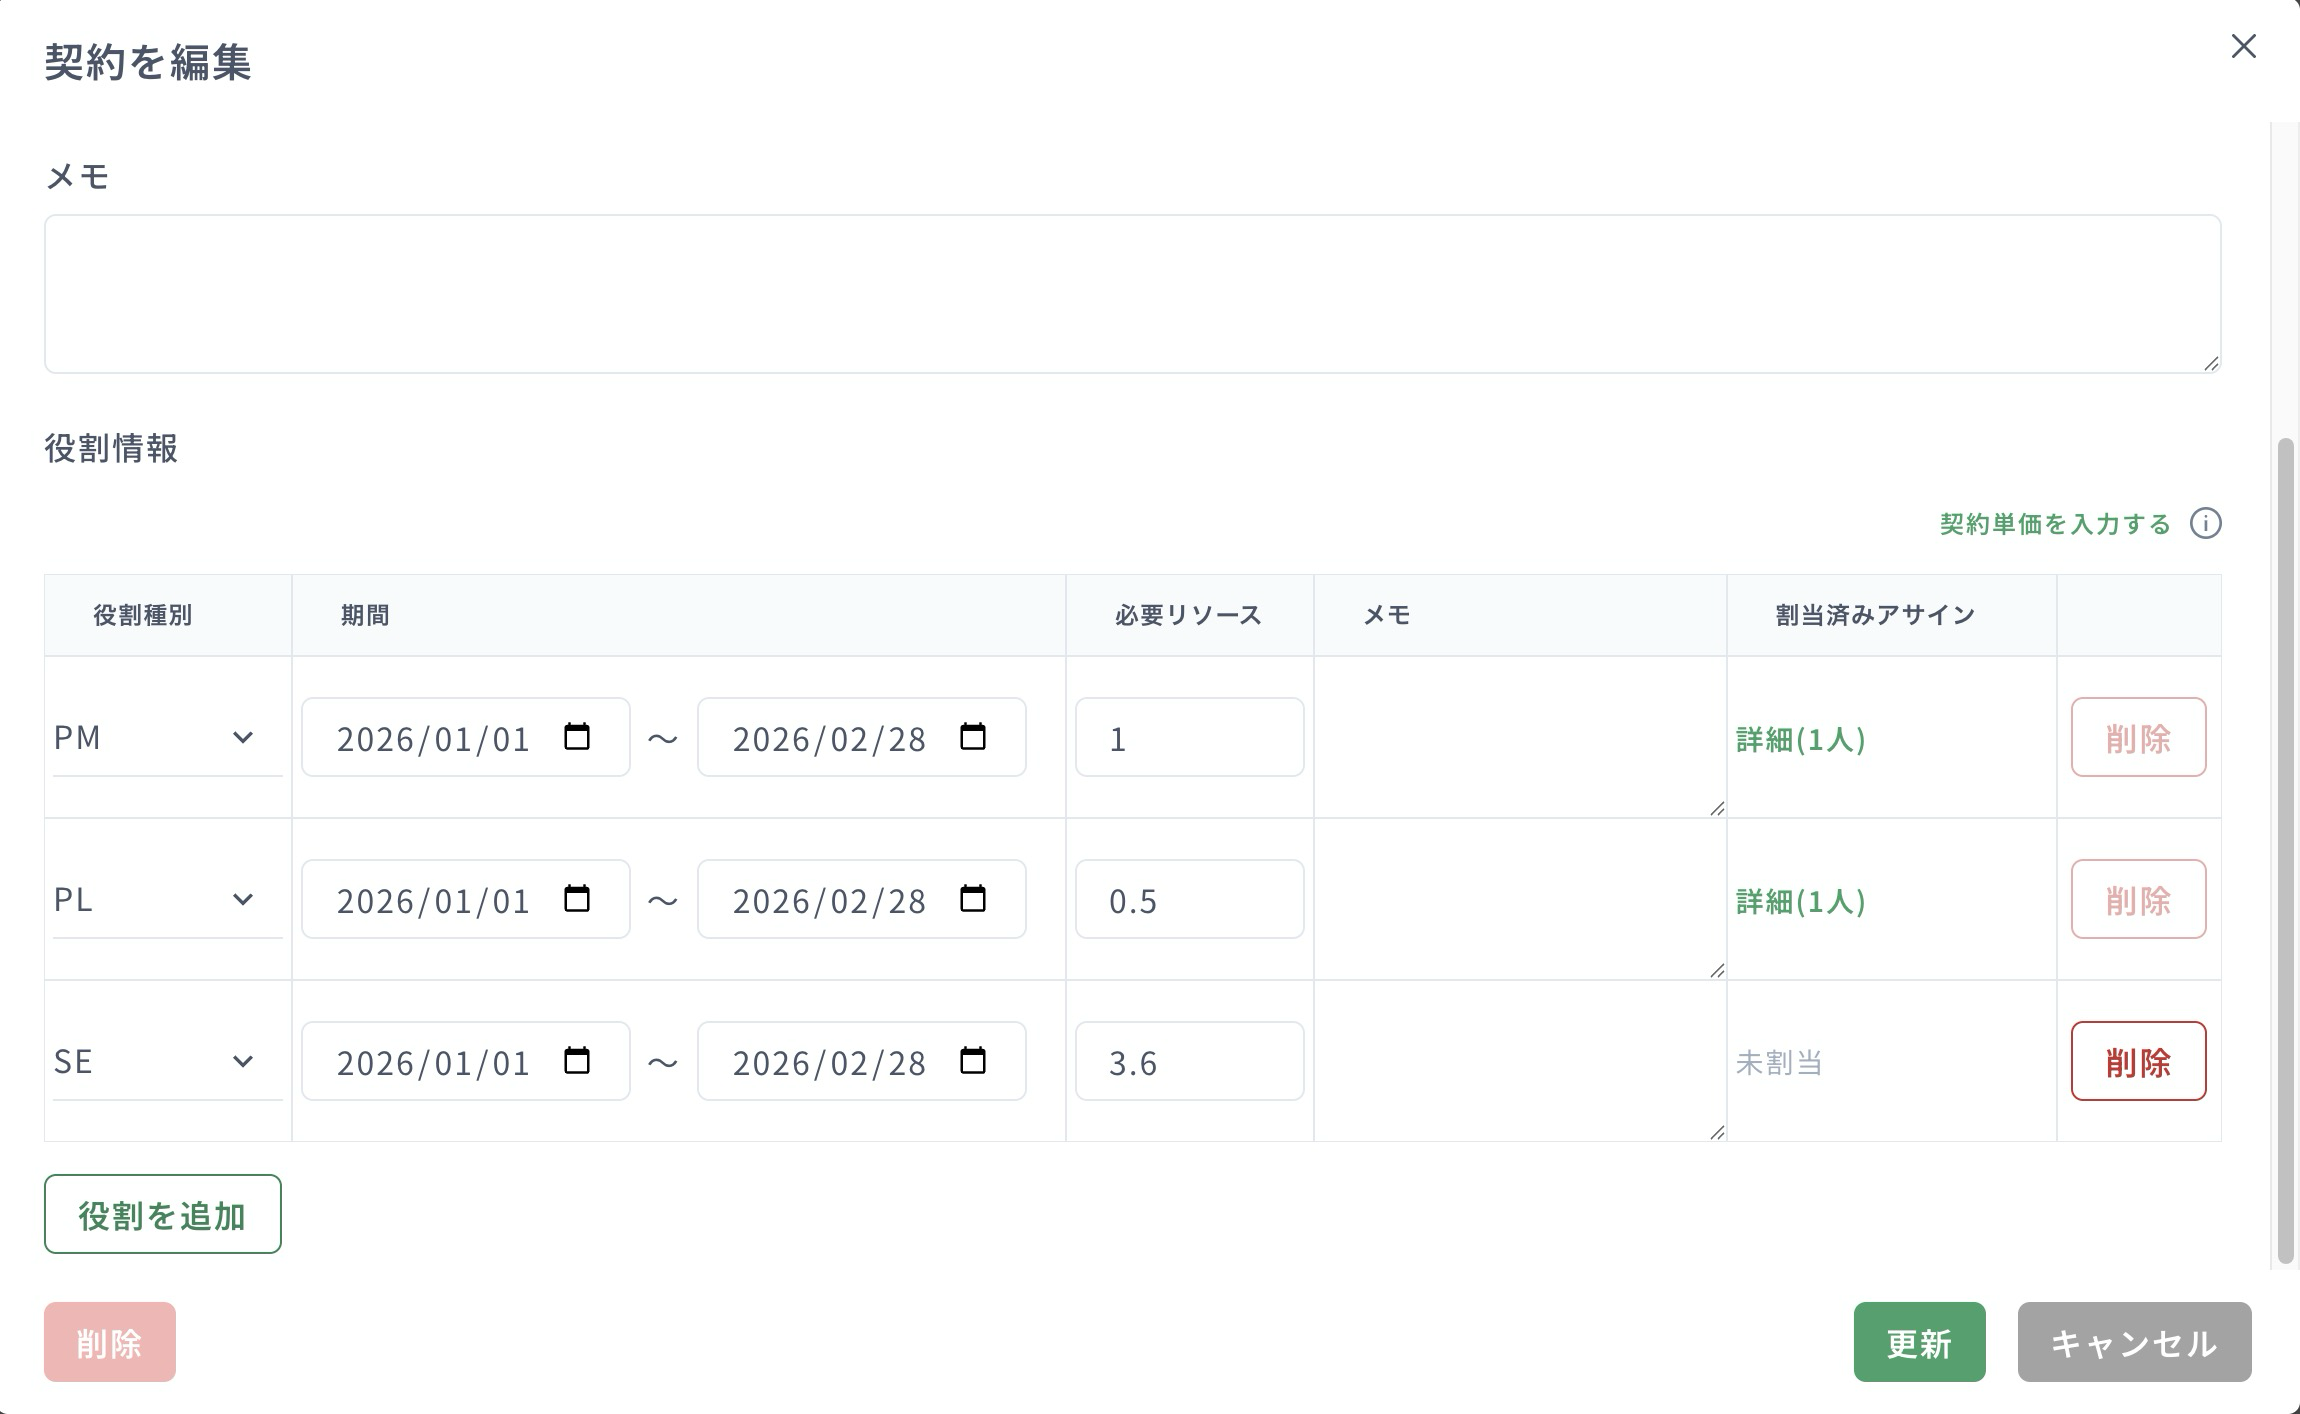Click 削除 button in the PL row
This screenshot has width=2300, height=1414.
tap(2138, 899)
